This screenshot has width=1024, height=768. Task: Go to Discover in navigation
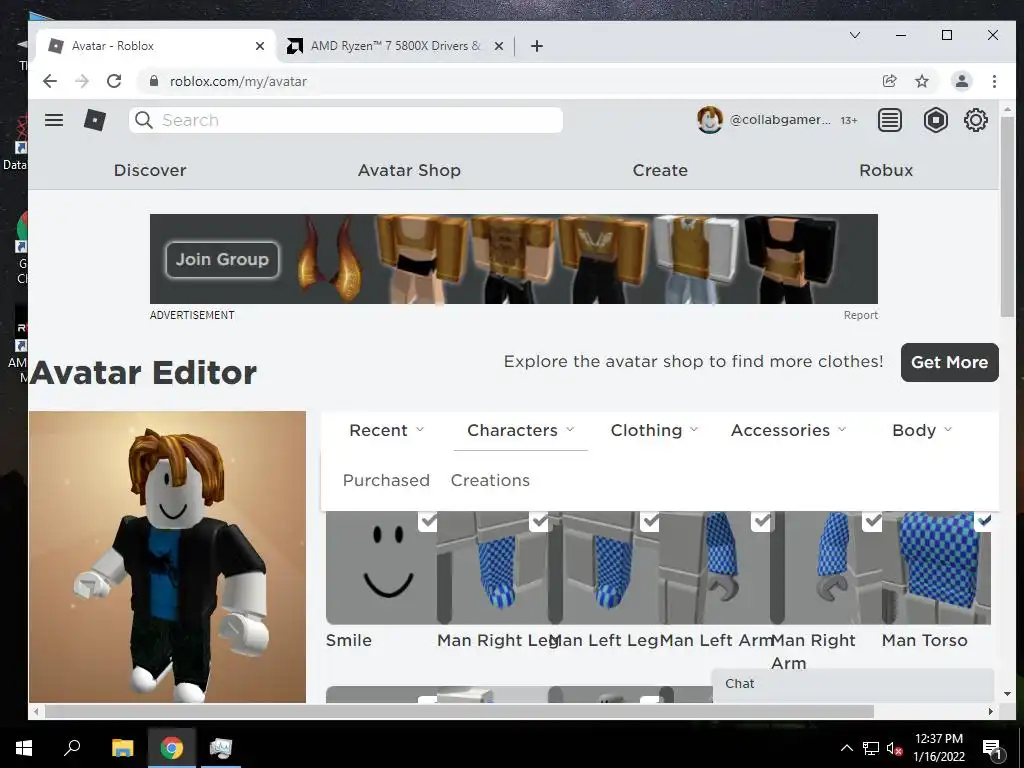click(x=150, y=170)
